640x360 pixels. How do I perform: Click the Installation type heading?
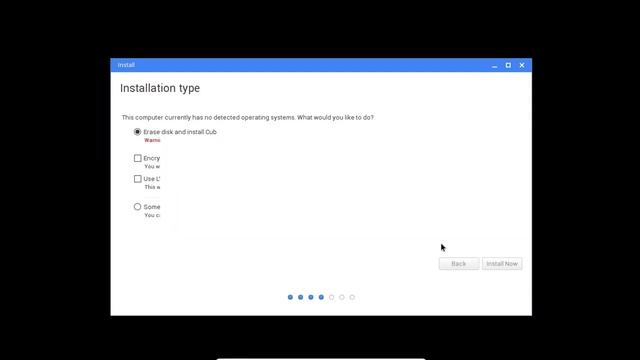point(160,88)
